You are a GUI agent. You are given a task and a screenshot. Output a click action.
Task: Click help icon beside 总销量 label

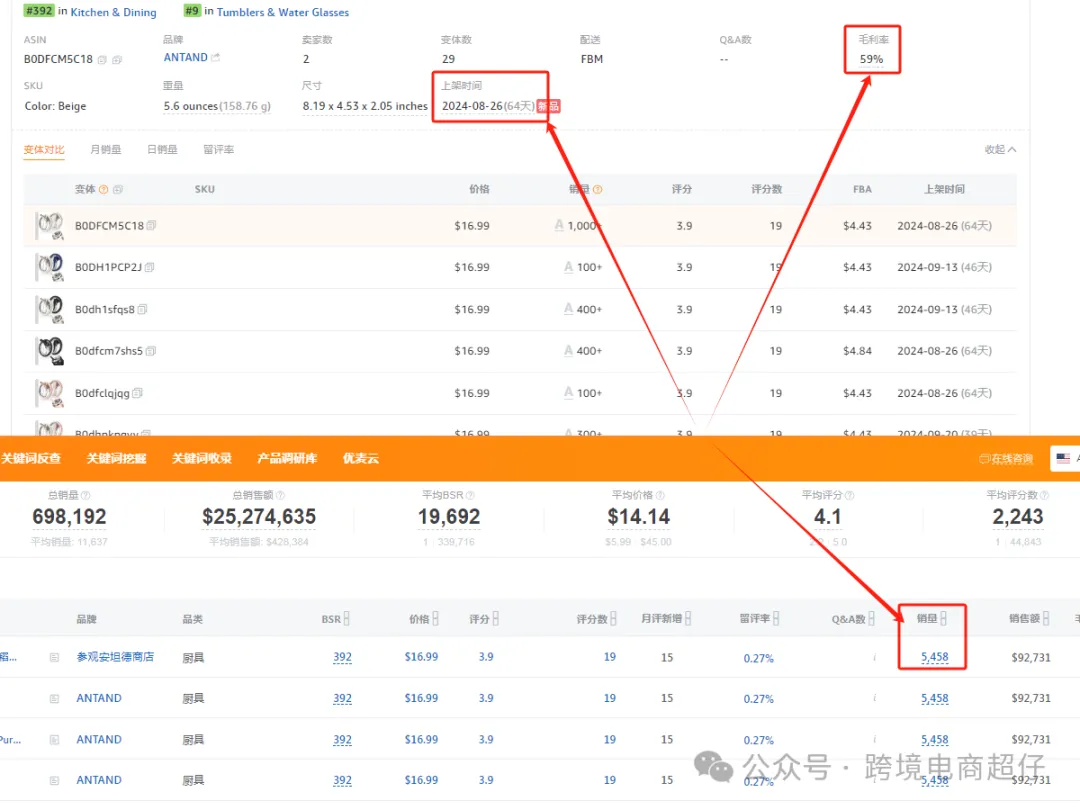(85, 495)
